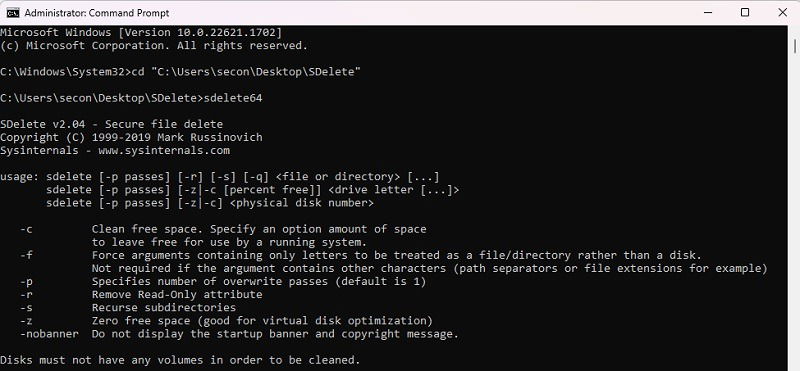Click the "Zero free space" description line
Viewport: 800px width, 371px height.
262,321
